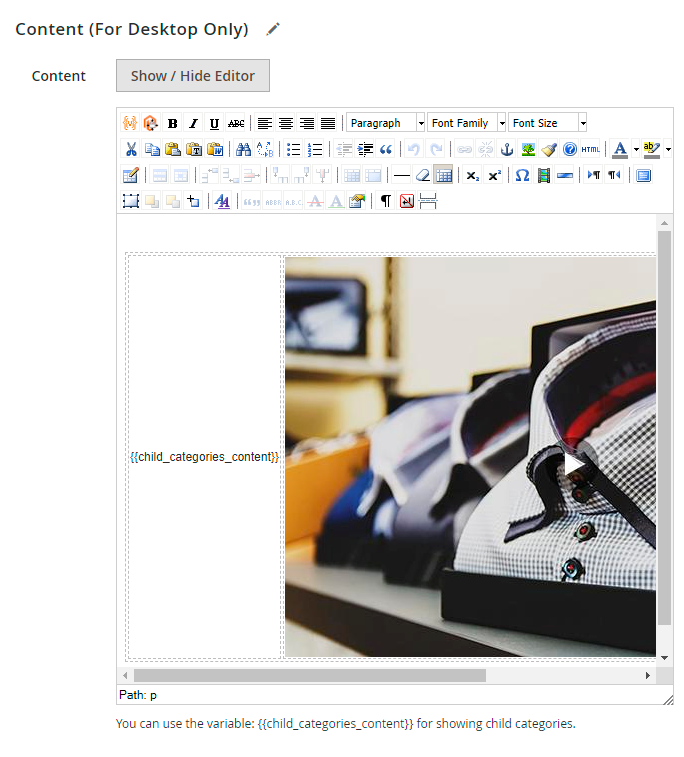Click the cut scissors icon
The width and height of the screenshot is (684, 757).
[x=130, y=150]
